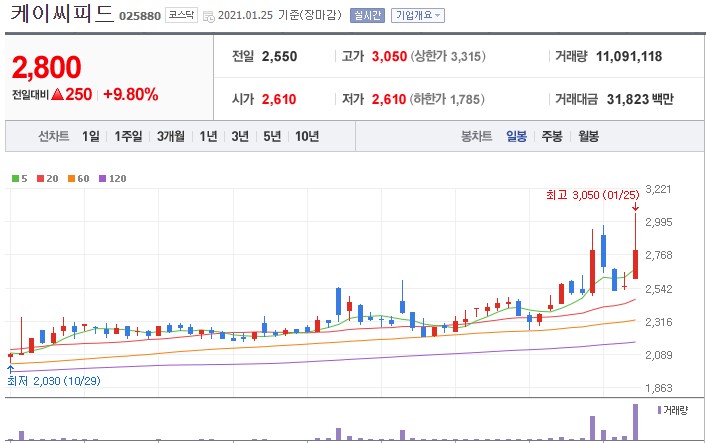Click the tallest volume bar at the right
The width and height of the screenshot is (706, 443).
[x=635, y=422]
